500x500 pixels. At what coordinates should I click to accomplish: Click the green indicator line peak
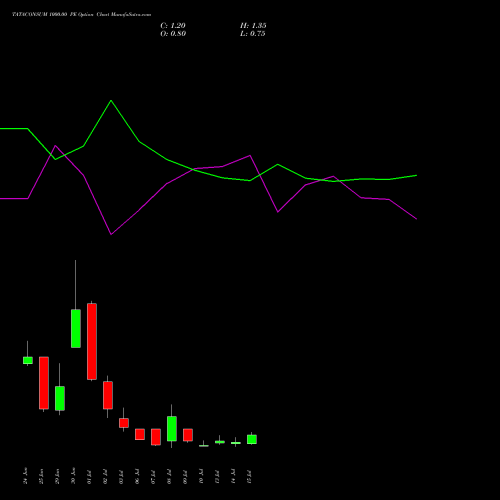[111, 100]
